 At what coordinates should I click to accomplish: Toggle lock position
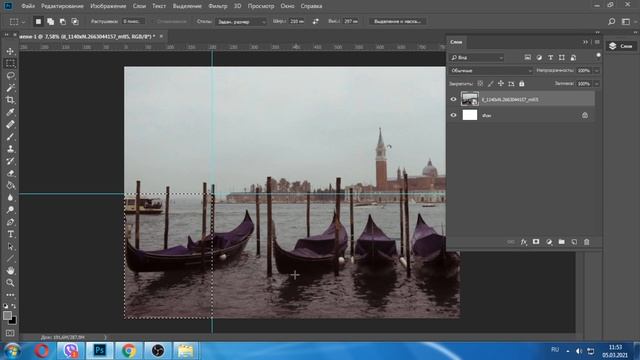501,84
